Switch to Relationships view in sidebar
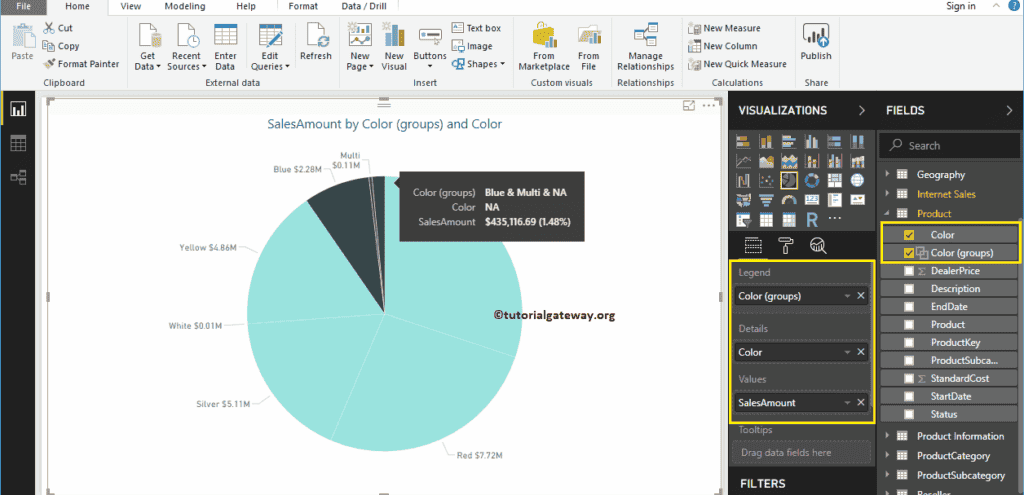The image size is (1024, 495). coord(18,176)
